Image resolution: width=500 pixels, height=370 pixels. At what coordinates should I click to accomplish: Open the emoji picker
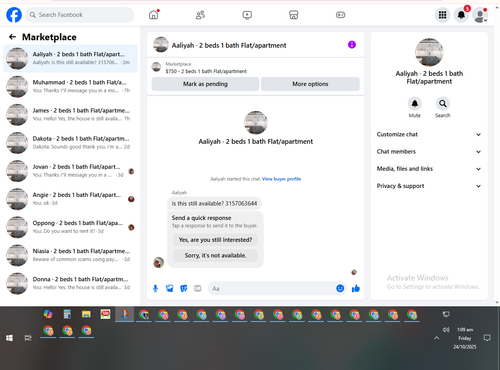(340, 288)
